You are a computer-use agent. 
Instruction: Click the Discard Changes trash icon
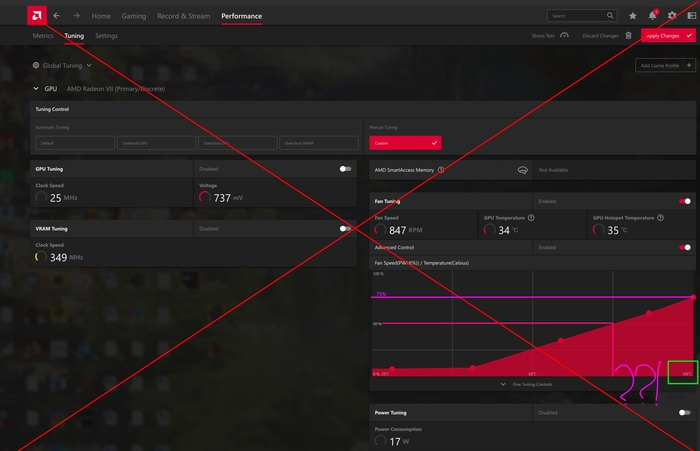[629, 35]
